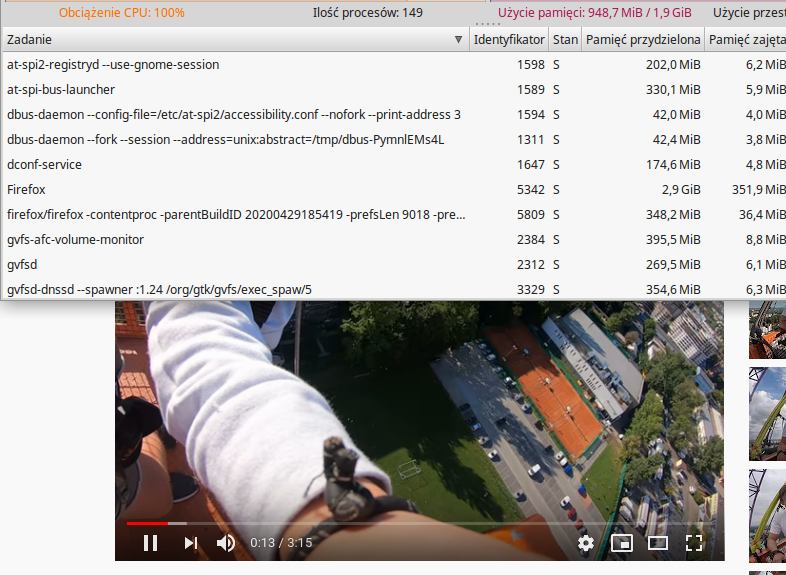Viewport: 786px width, 575px height.
Task: Enter fullscreen video mode
Action: point(694,543)
